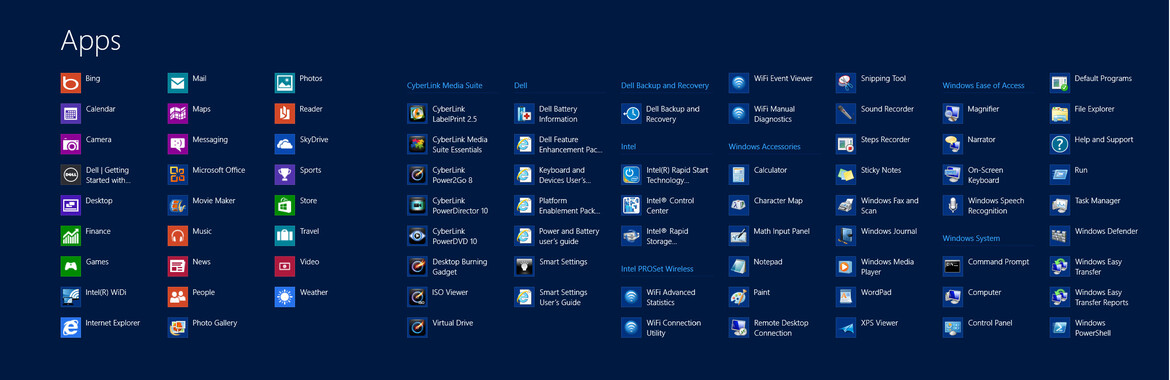This screenshot has height=380, width=1170.
Task: Open the Messaging app icon
Action: click(x=178, y=144)
